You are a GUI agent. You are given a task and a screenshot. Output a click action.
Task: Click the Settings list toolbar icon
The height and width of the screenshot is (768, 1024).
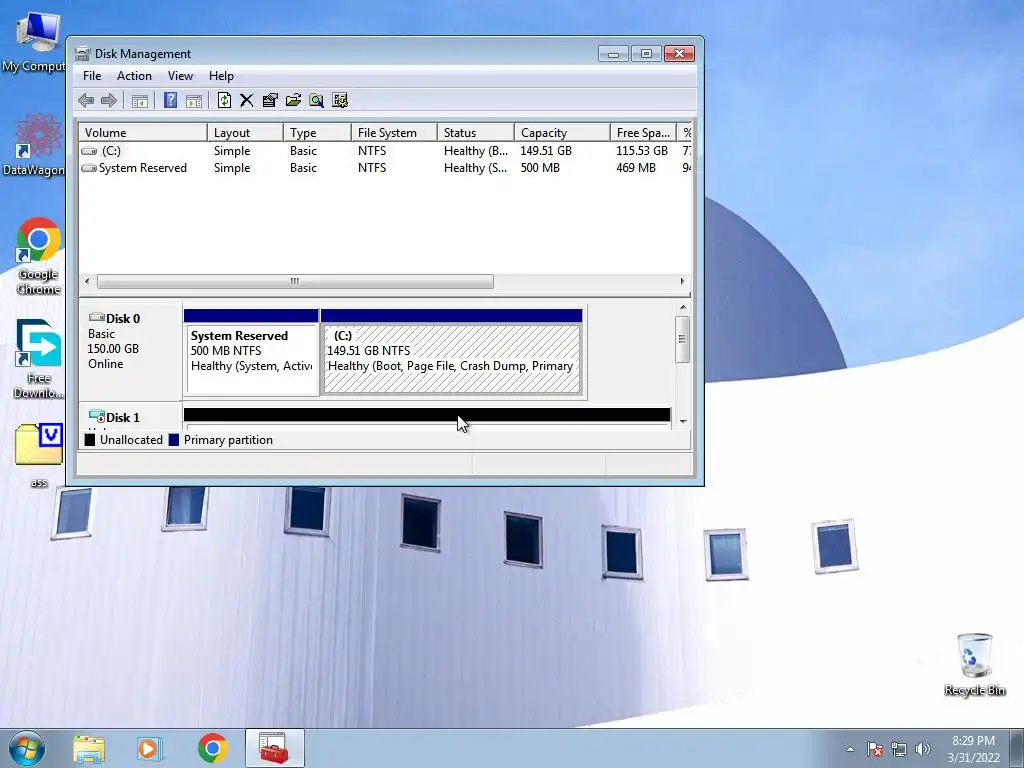click(340, 100)
